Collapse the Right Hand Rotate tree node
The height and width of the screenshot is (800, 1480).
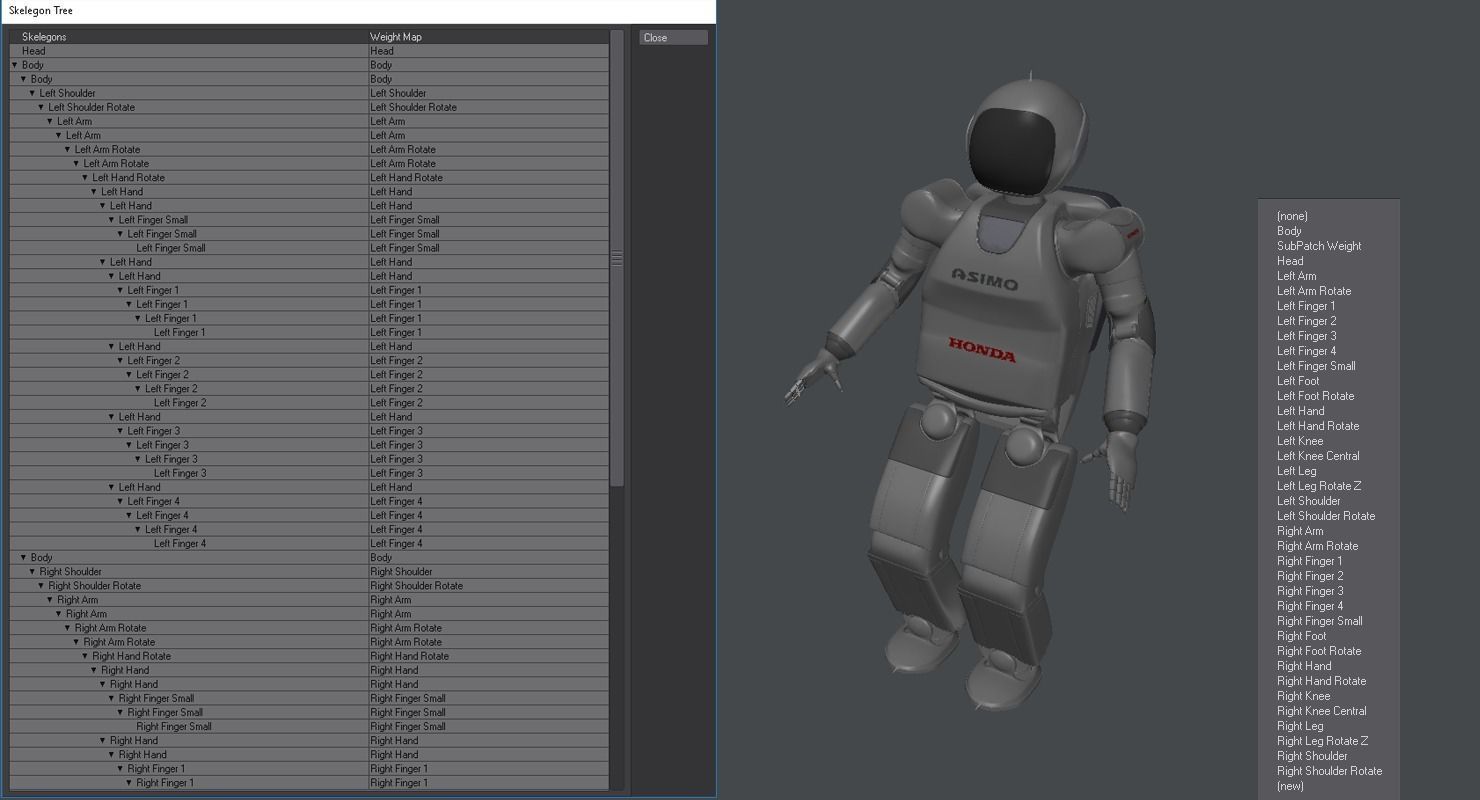click(x=85, y=657)
